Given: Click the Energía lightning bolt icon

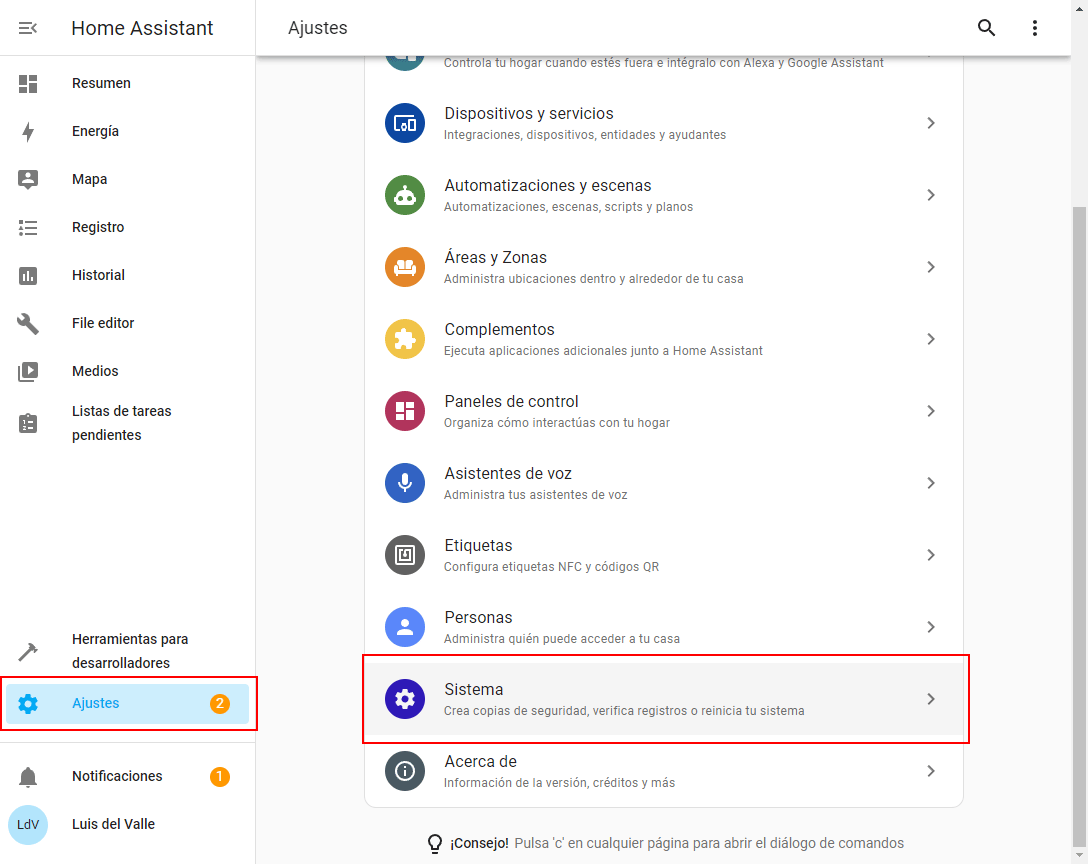Looking at the screenshot, I should (x=28, y=132).
